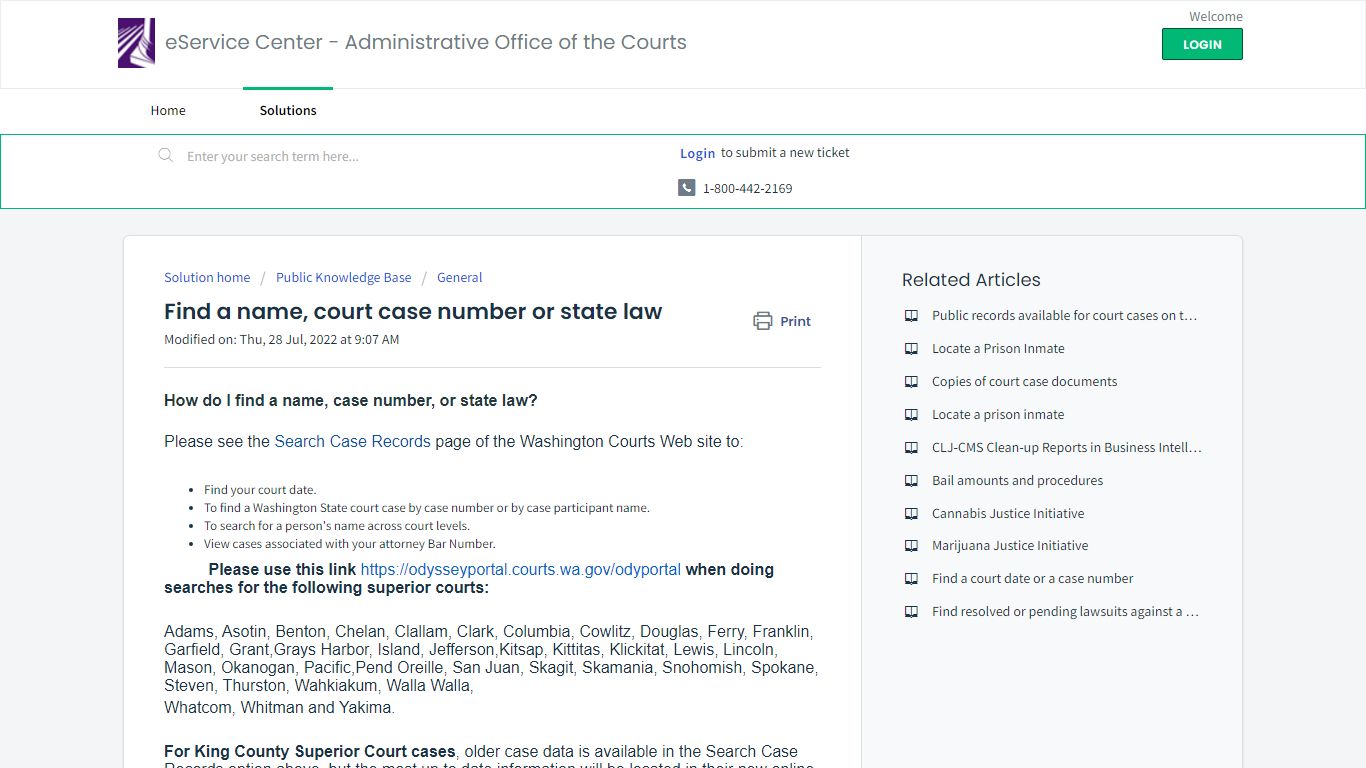Click the heading How do I find a name
The image size is (1366, 768).
tap(351, 400)
